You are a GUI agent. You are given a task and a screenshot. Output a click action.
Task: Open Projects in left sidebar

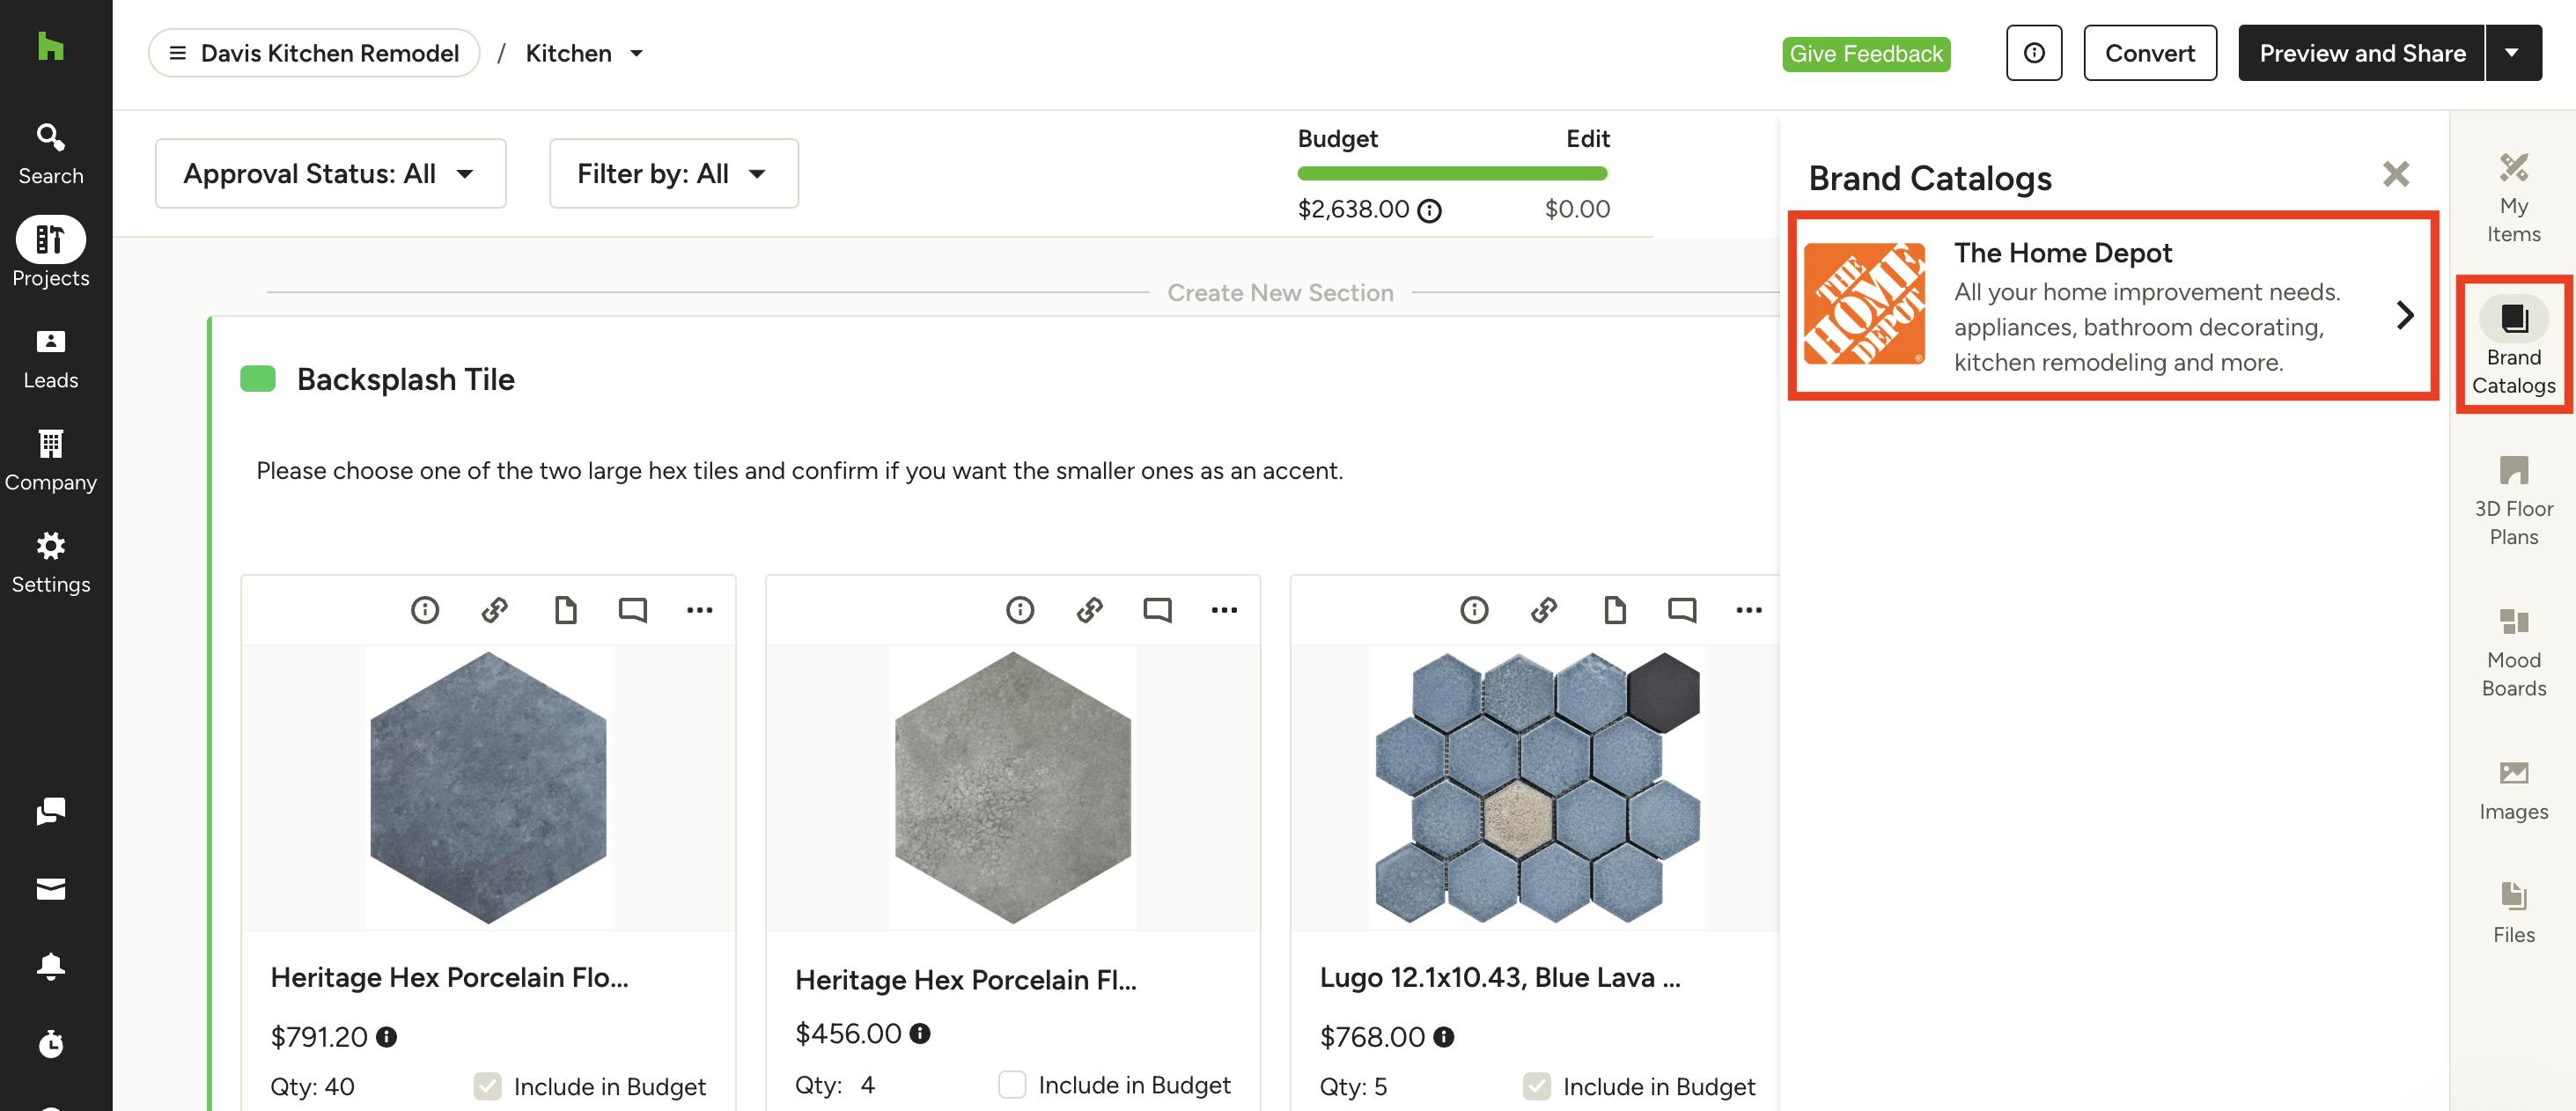[x=51, y=253]
